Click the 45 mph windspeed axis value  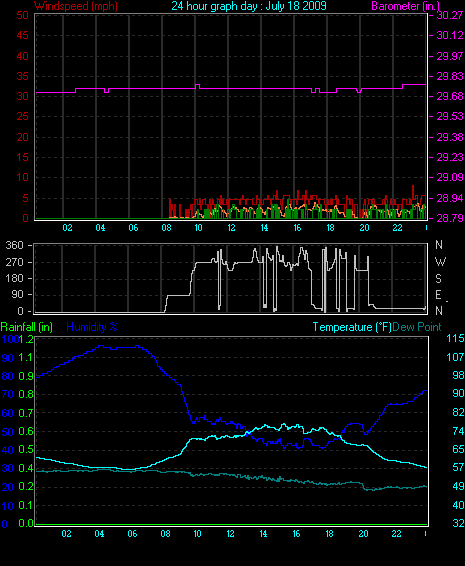click(x=22, y=35)
